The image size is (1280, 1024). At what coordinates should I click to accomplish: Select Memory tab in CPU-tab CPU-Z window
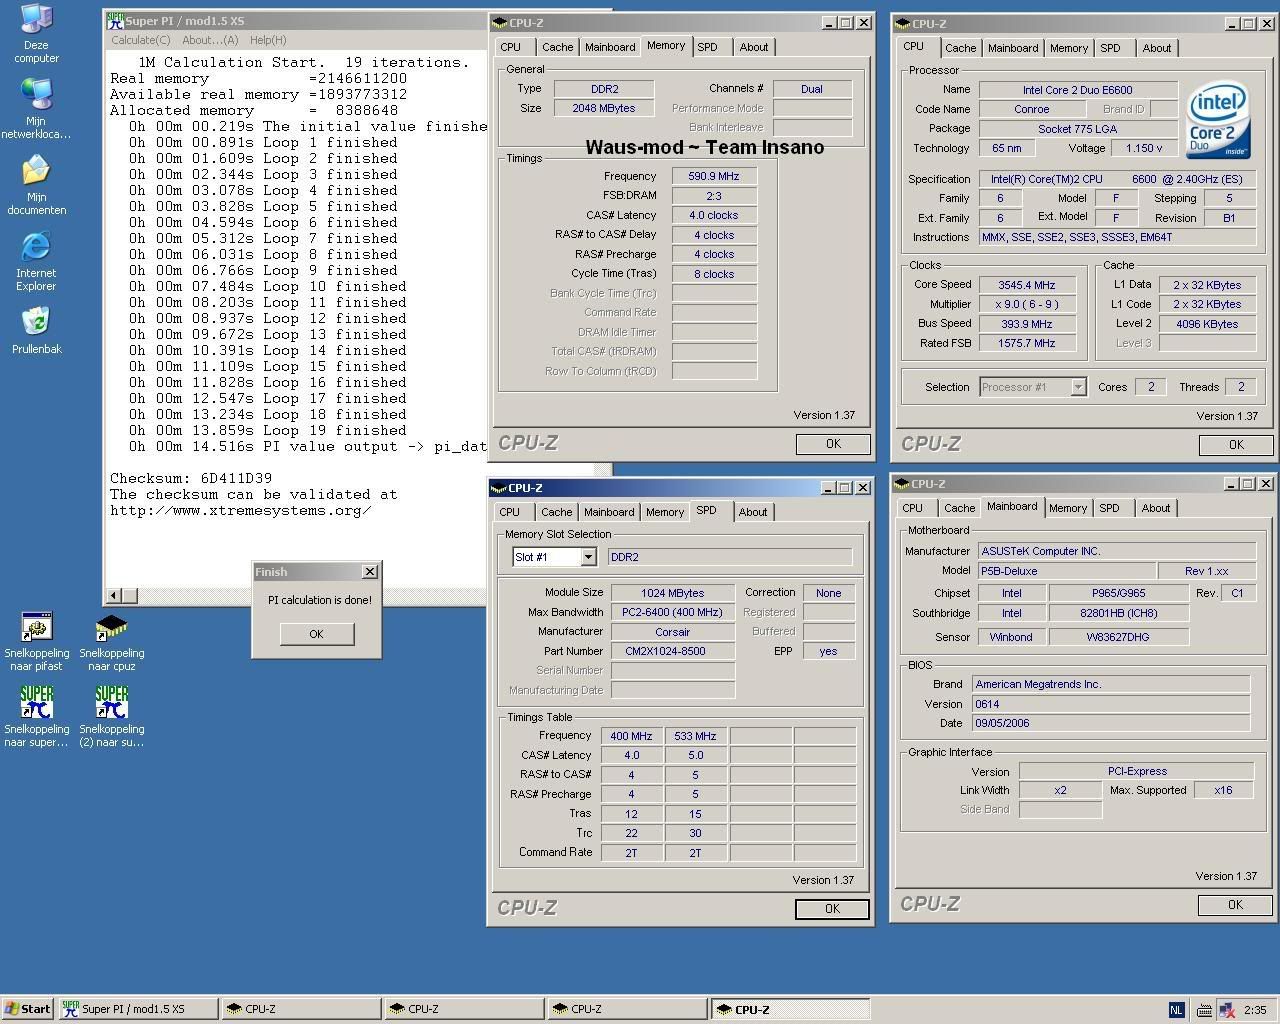(1068, 48)
